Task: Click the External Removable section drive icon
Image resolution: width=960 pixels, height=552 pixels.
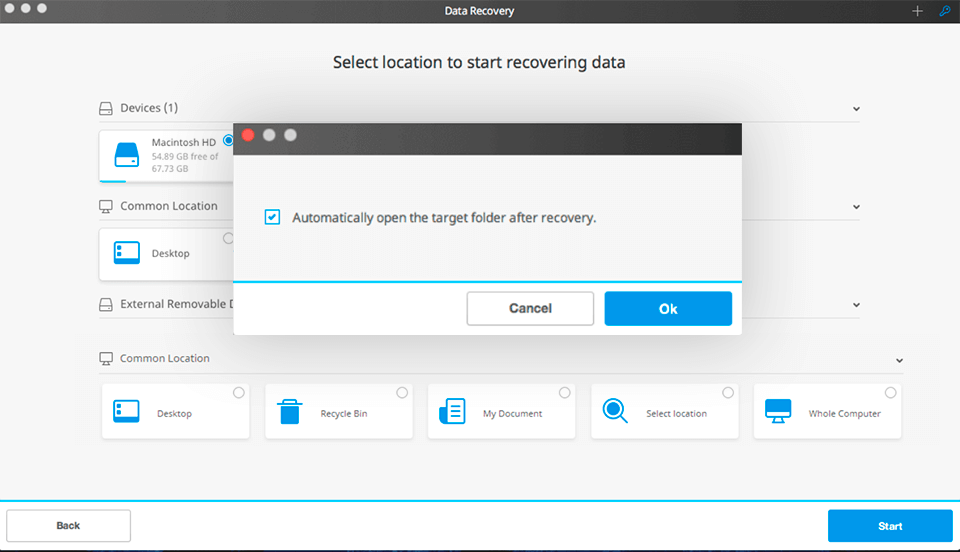Action: tap(106, 305)
